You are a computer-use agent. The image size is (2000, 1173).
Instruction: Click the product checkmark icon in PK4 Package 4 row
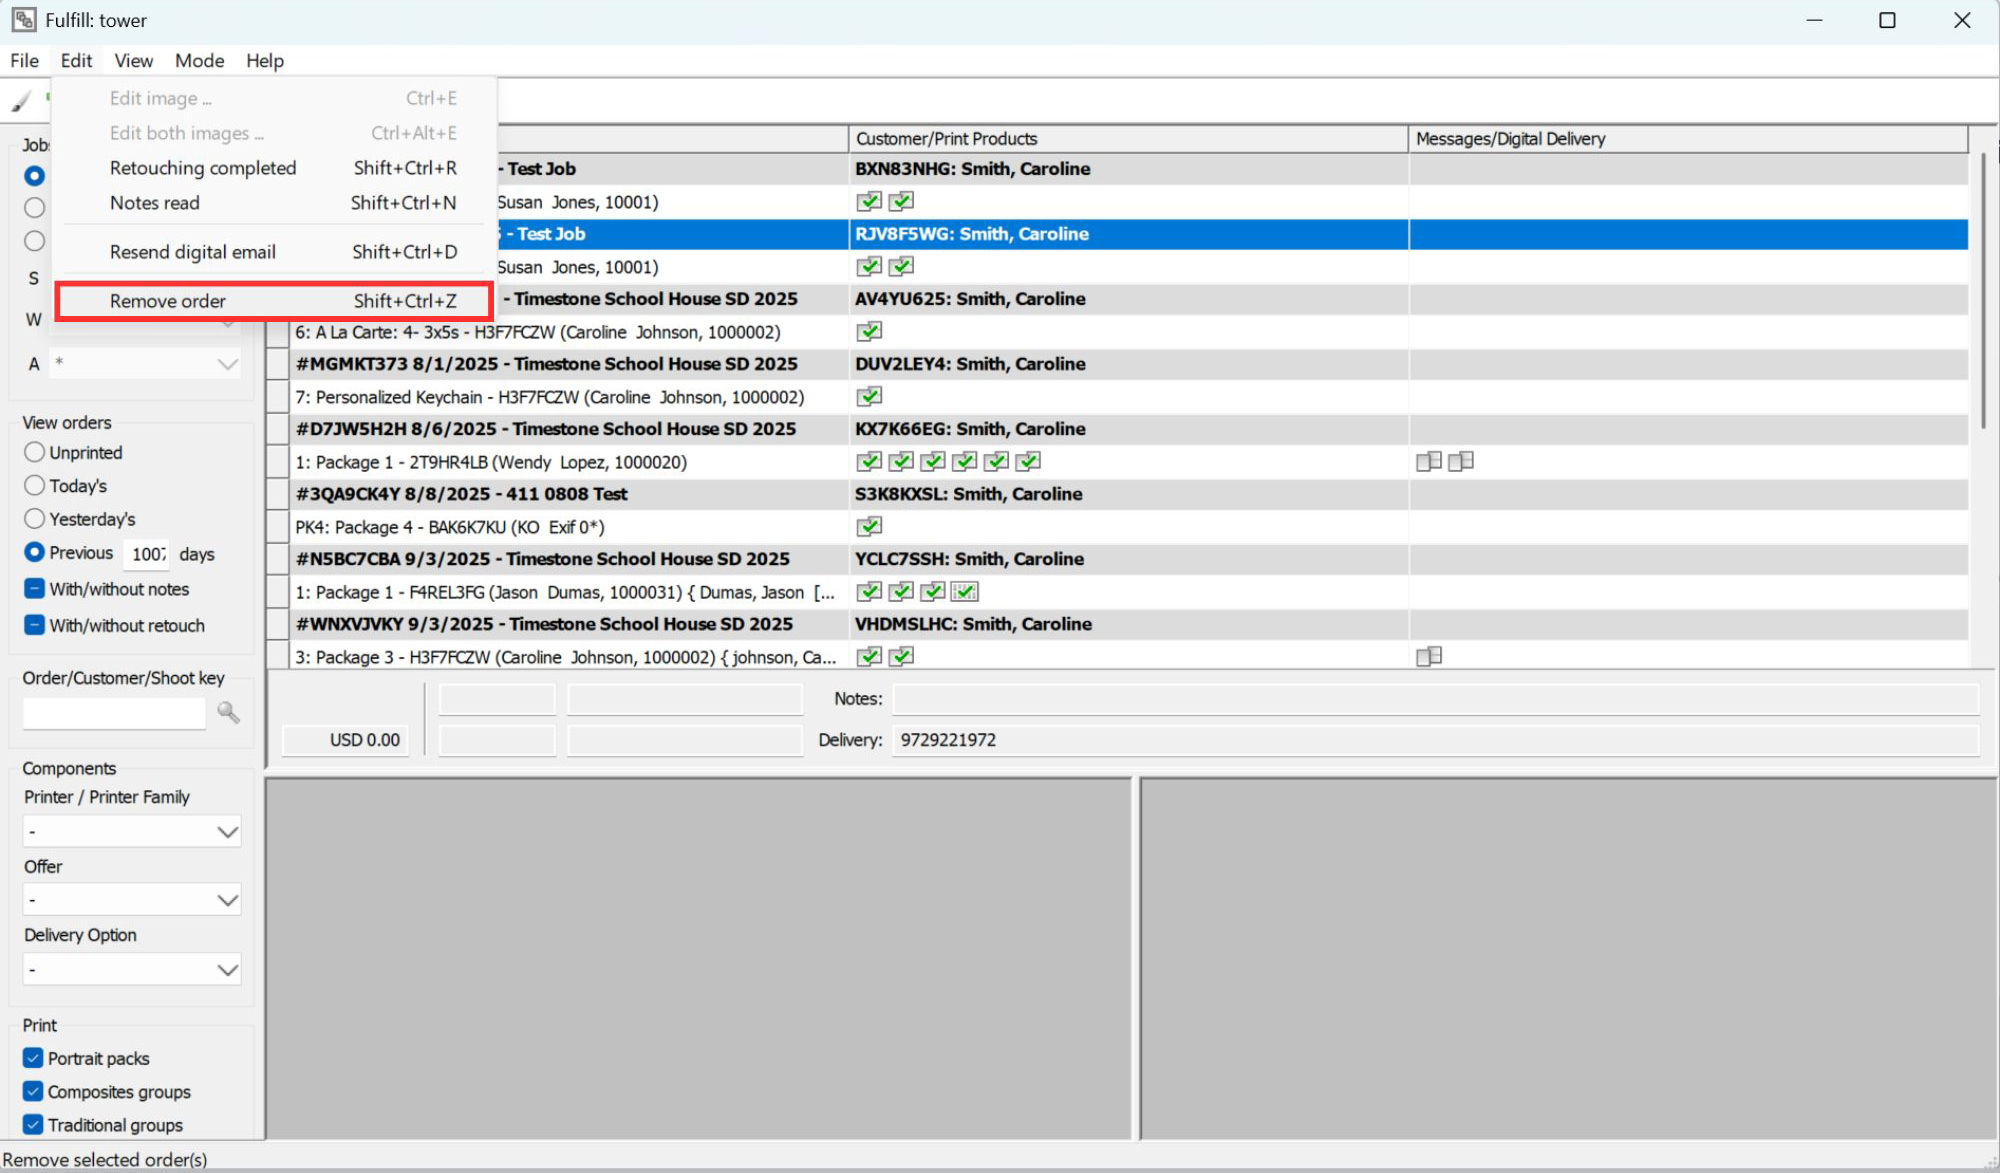click(869, 525)
